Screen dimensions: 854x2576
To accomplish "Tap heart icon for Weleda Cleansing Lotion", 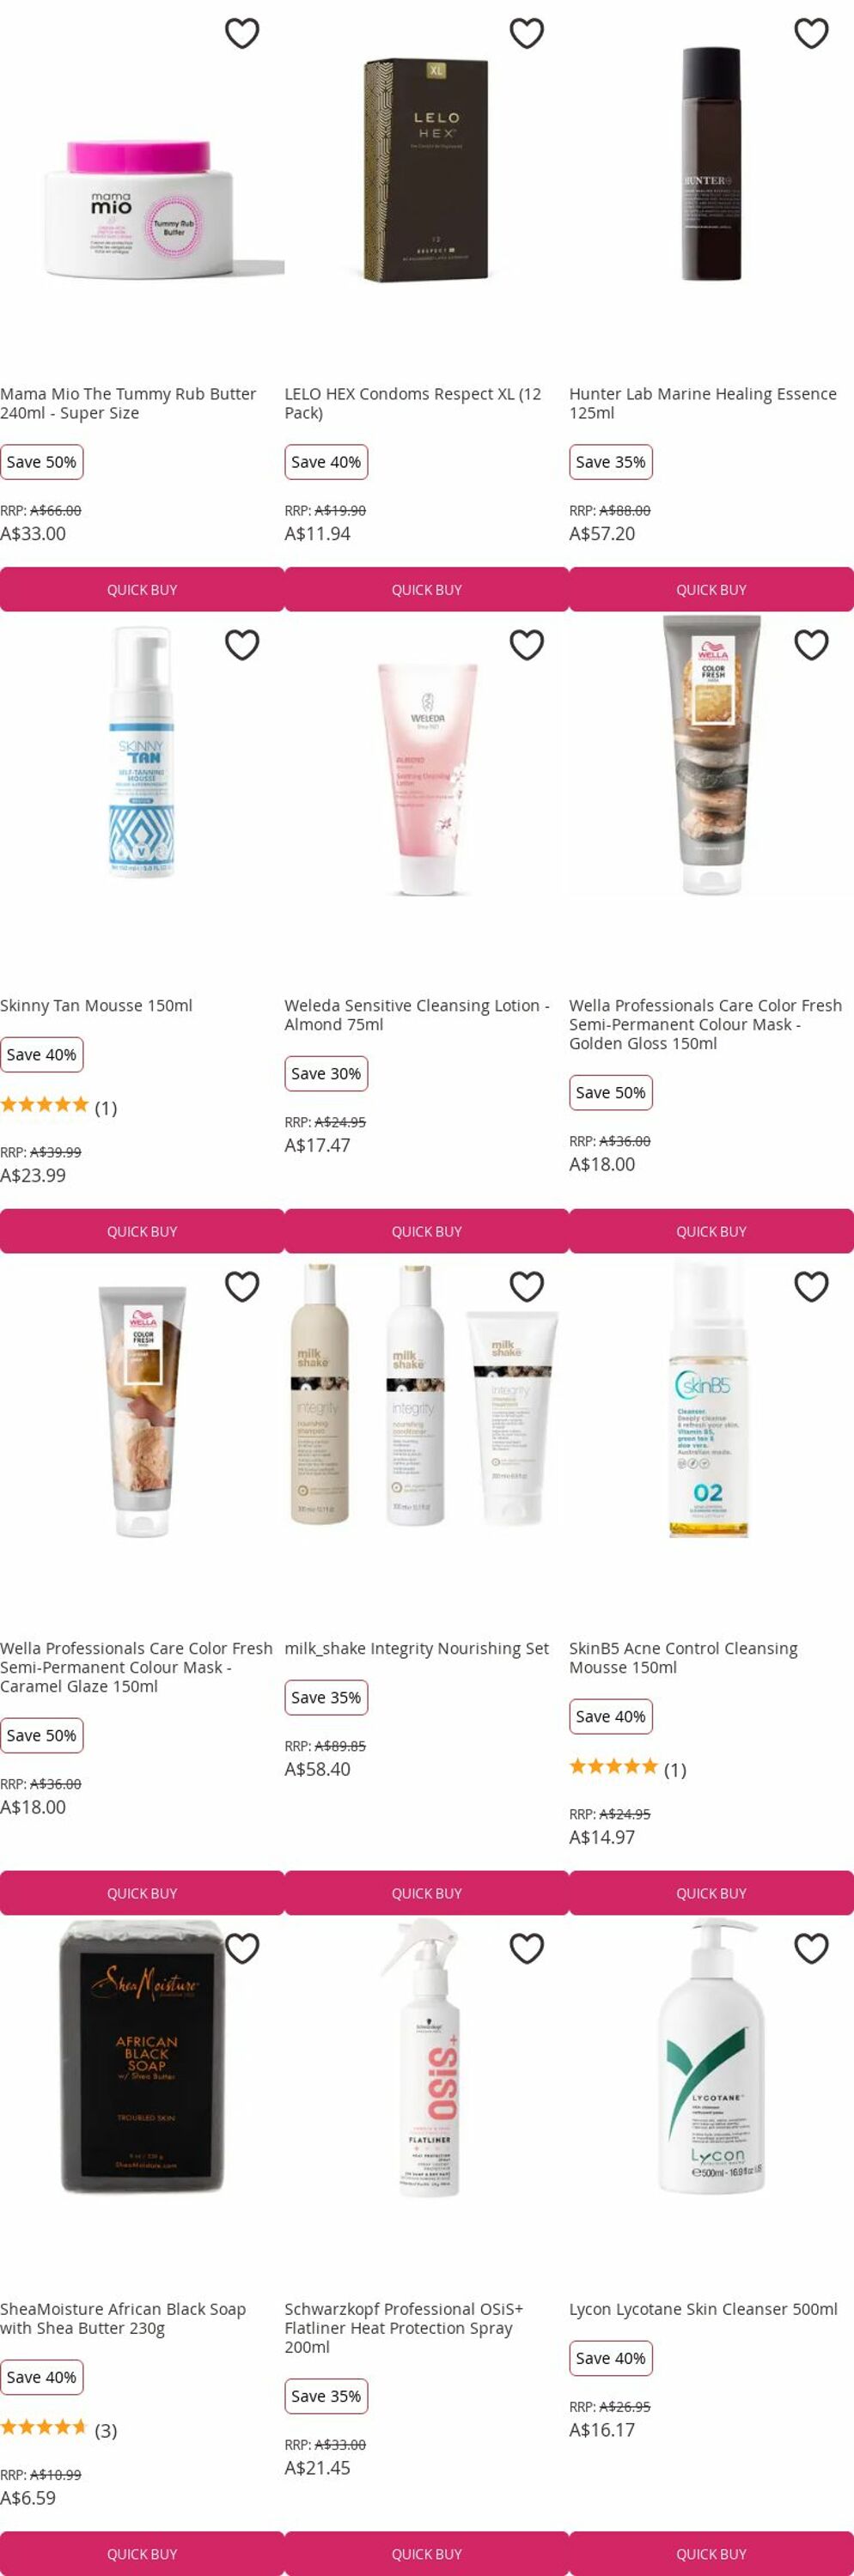I will coord(527,645).
